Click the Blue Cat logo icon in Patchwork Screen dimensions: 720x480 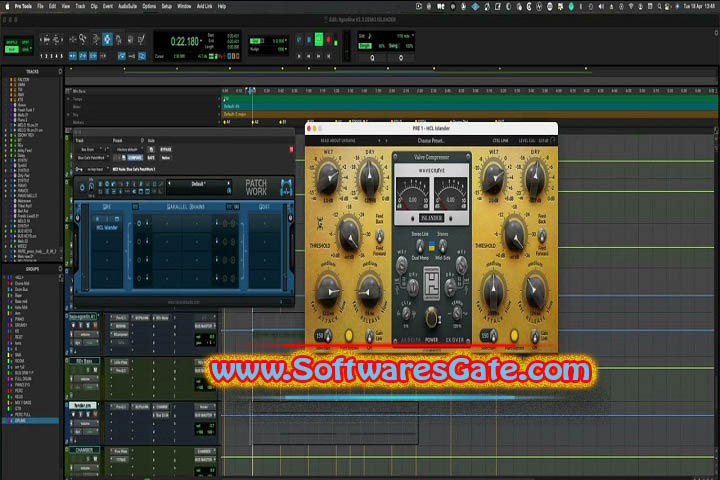286,187
